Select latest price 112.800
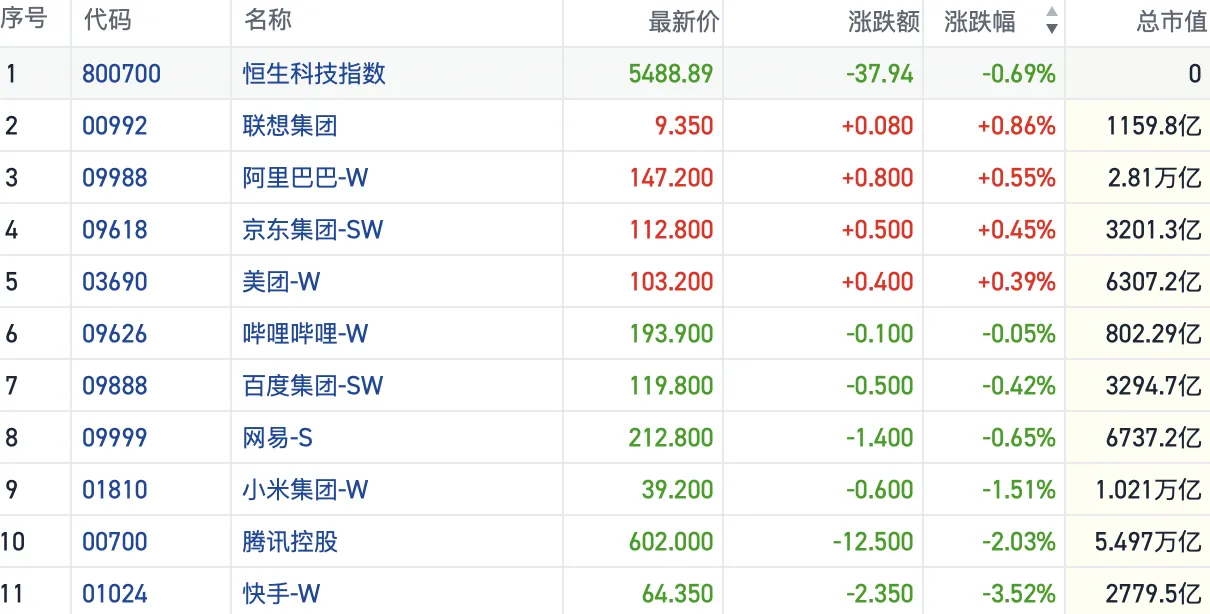 tap(671, 230)
